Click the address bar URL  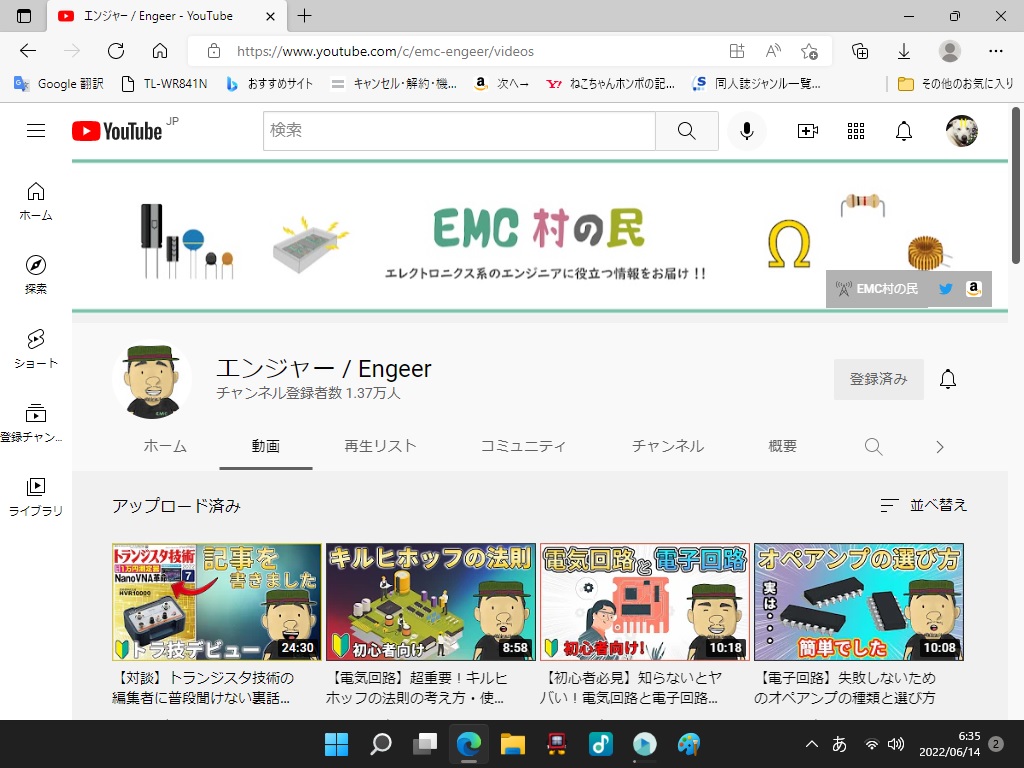[x=385, y=52]
